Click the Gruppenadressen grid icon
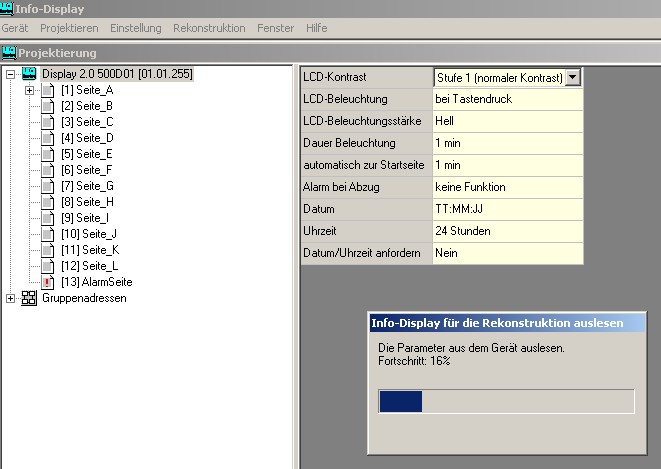This screenshot has width=661, height=469. [29, 298]
